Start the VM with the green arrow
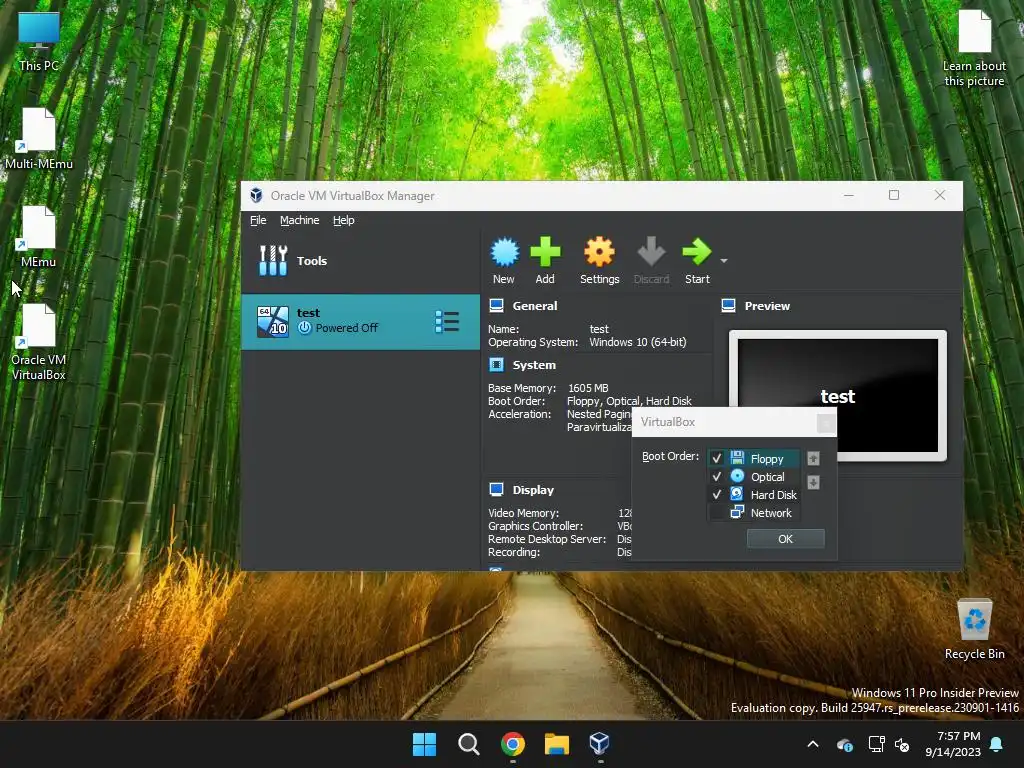 pos(697,252)
